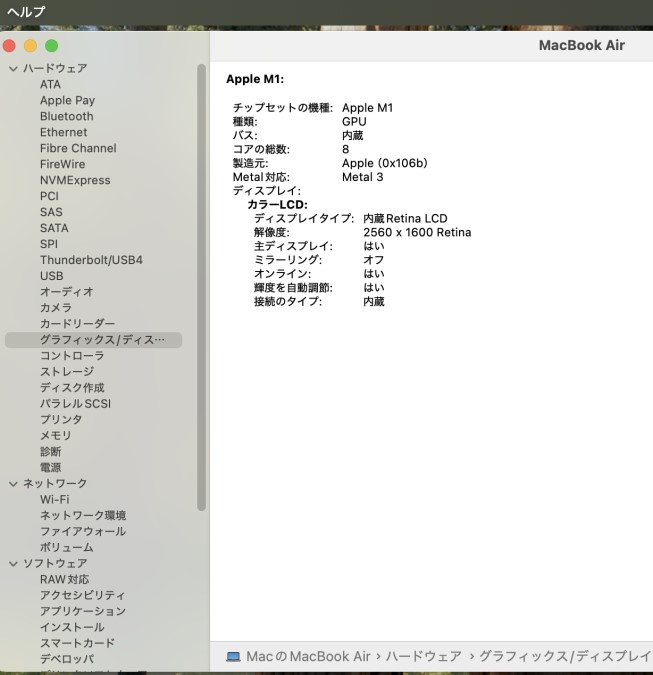Open the ヘルプ menu in the menu bar
Viewport: 653px width, 675px height.
[x=26, y=12]
